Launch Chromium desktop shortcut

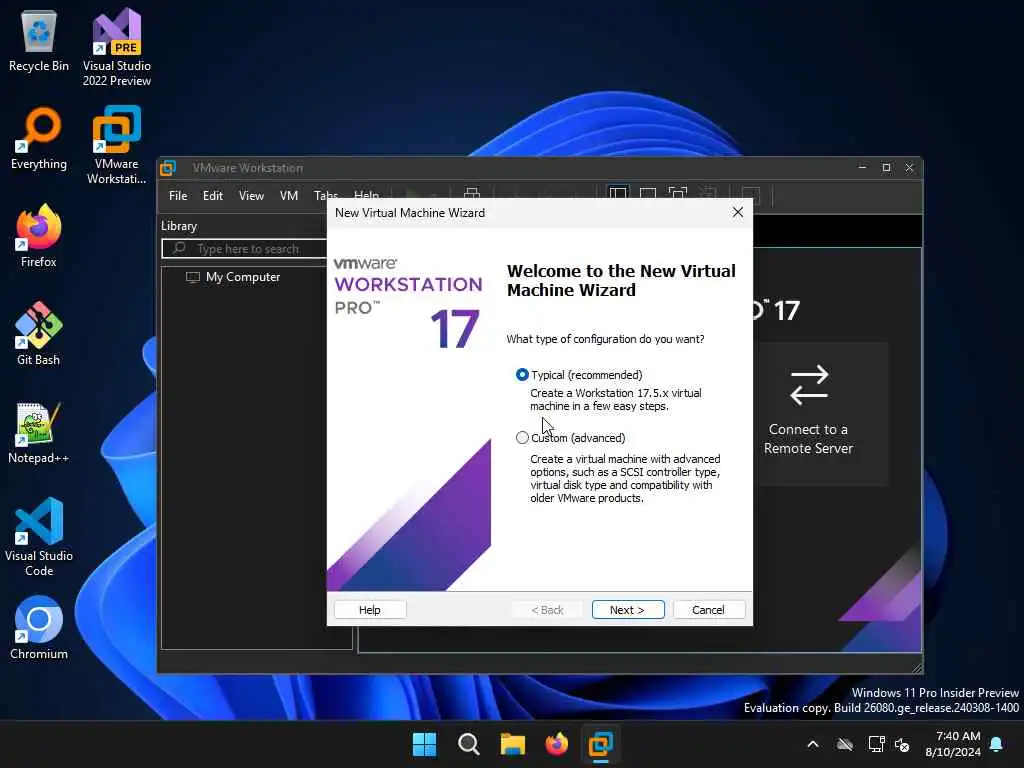(x=39, y=628)
